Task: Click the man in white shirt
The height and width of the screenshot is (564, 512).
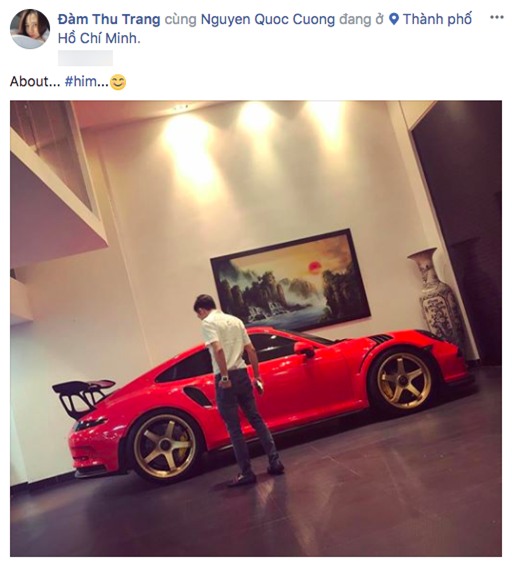Action: (x=237, y=390)
